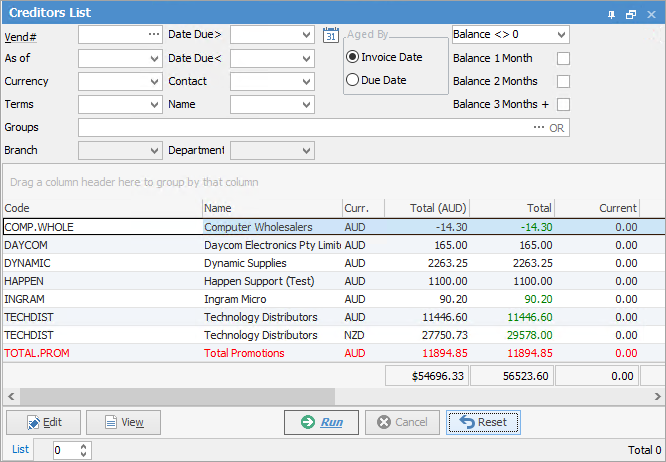The width and height of the screenshot is (666, 462).
Task: Expand the Department dropdown
Action: (x=306, y=150)
